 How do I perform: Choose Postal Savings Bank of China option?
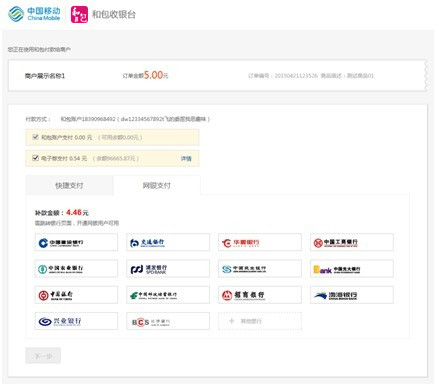(x=168, y=295)
